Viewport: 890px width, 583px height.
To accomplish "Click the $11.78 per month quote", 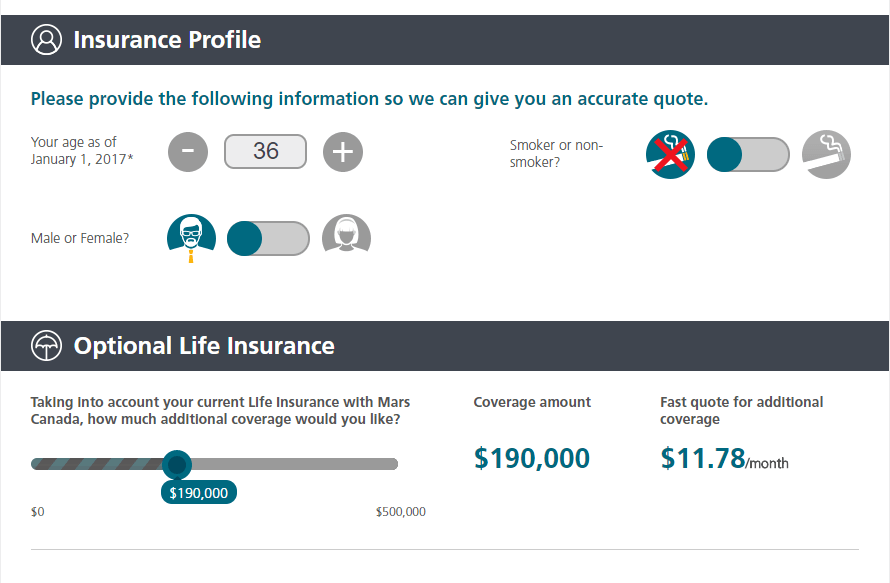I will click(x=724, y=459).
